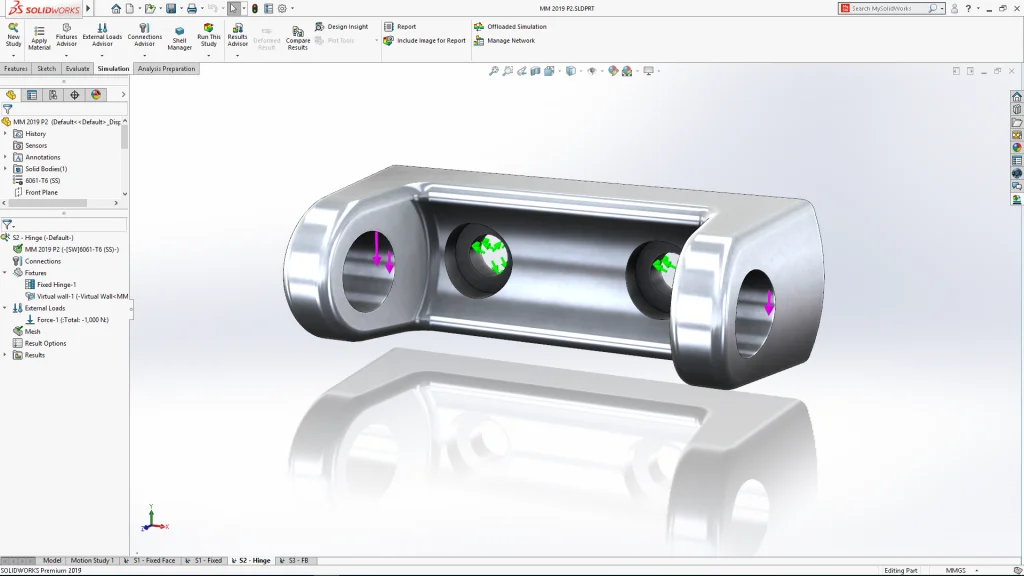The image size is (1024, 576).
Task: Toggle the Rebuild traffic light icon
Action: [x=254, y=8]
